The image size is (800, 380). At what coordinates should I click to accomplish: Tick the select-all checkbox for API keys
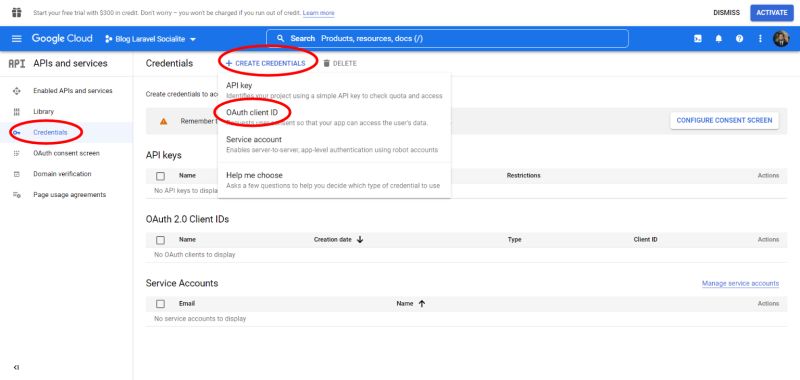(x=161, y=176)
